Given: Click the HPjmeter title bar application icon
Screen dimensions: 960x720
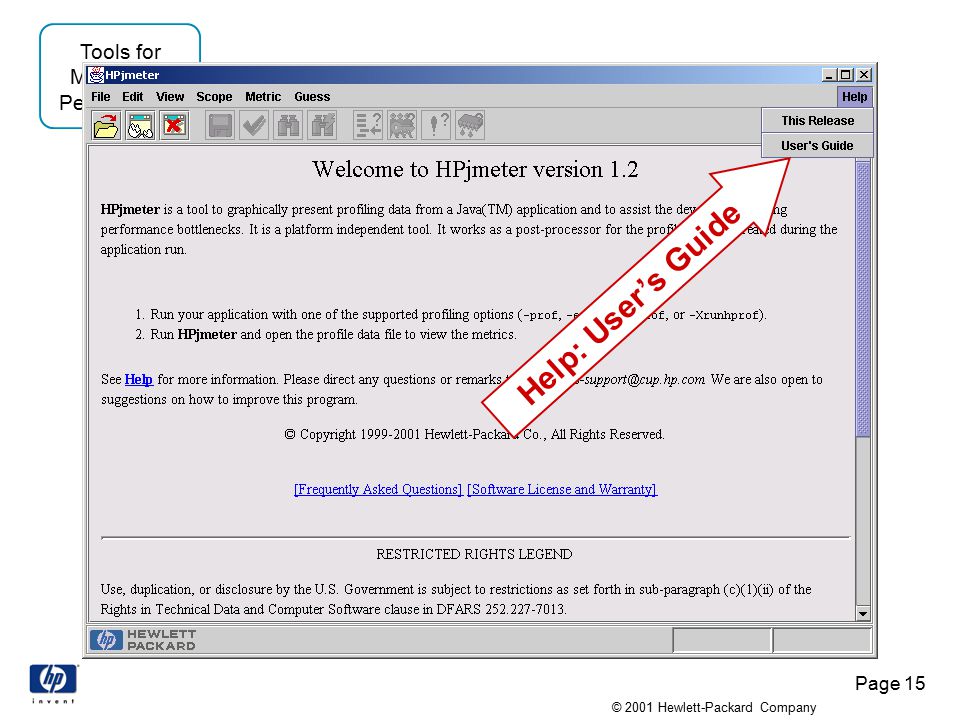Looking at the screenshot, I should [96, 75].
